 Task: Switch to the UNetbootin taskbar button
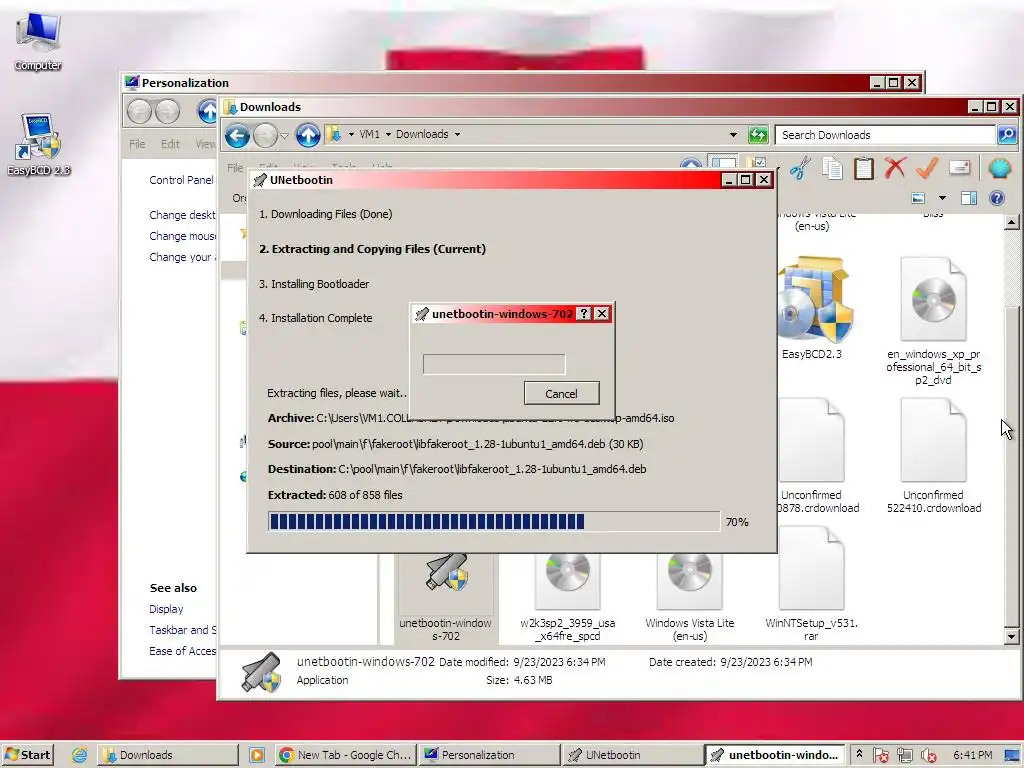pyautogui.click(x=632, y=755)
